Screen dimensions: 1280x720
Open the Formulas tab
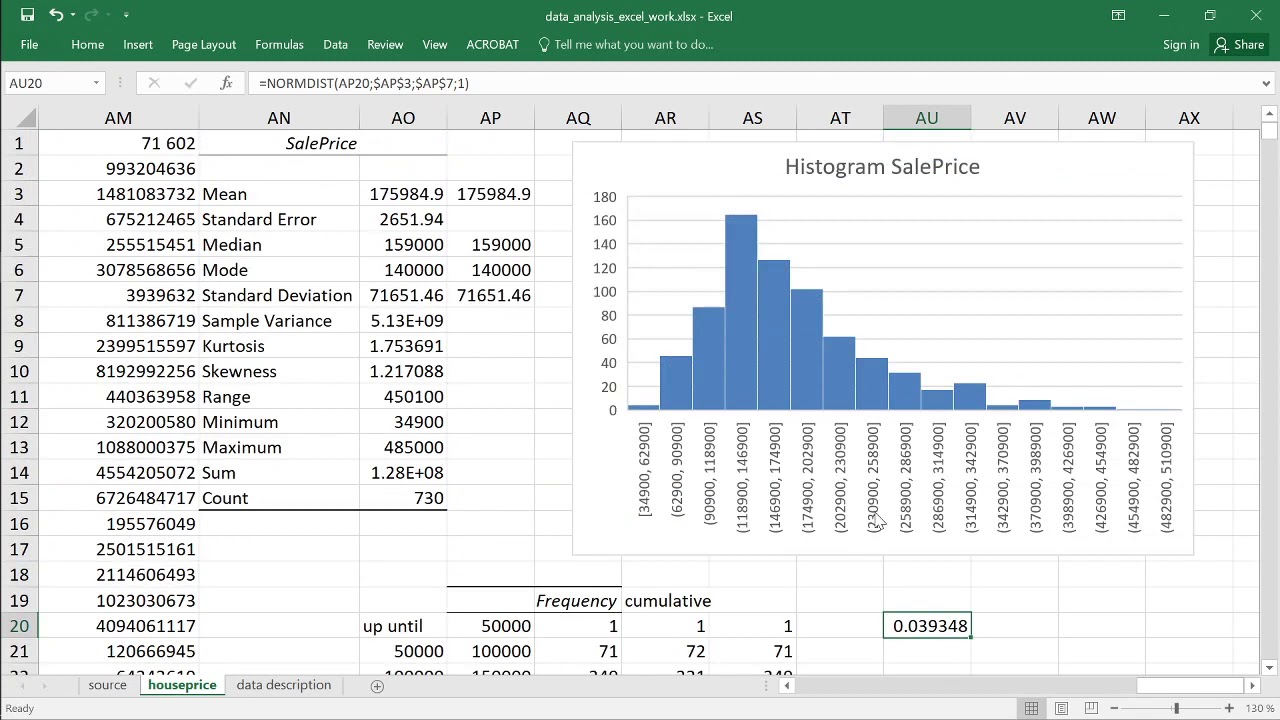(x=279, y=44)
